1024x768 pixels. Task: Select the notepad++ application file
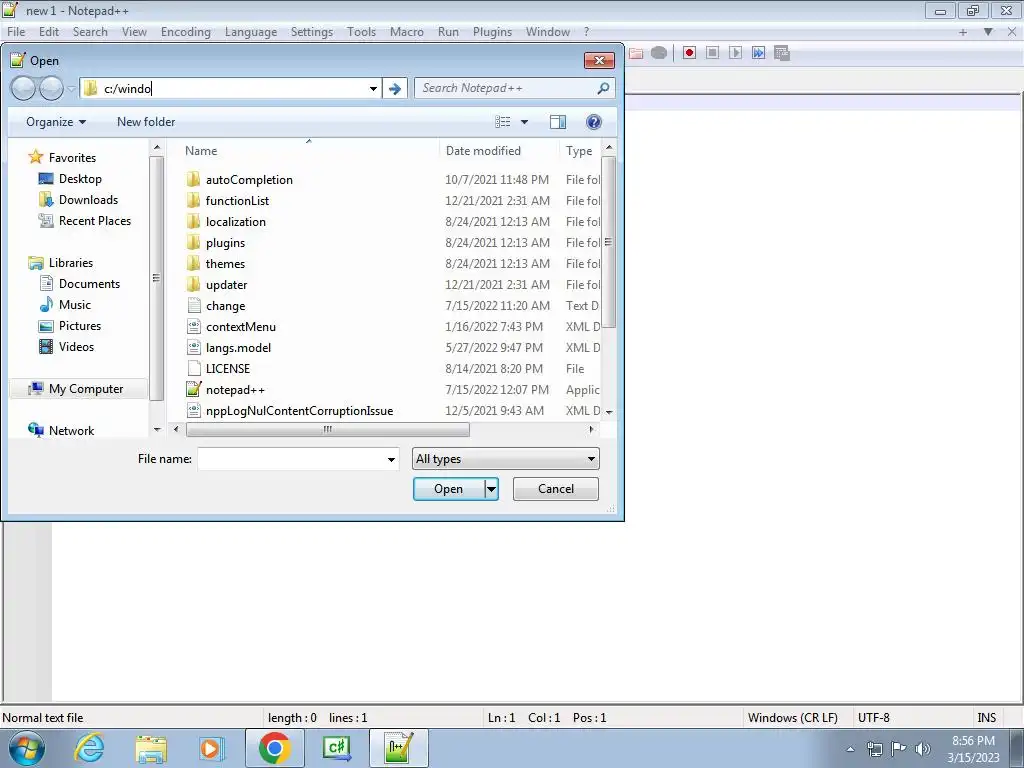[x=235, y=390]
